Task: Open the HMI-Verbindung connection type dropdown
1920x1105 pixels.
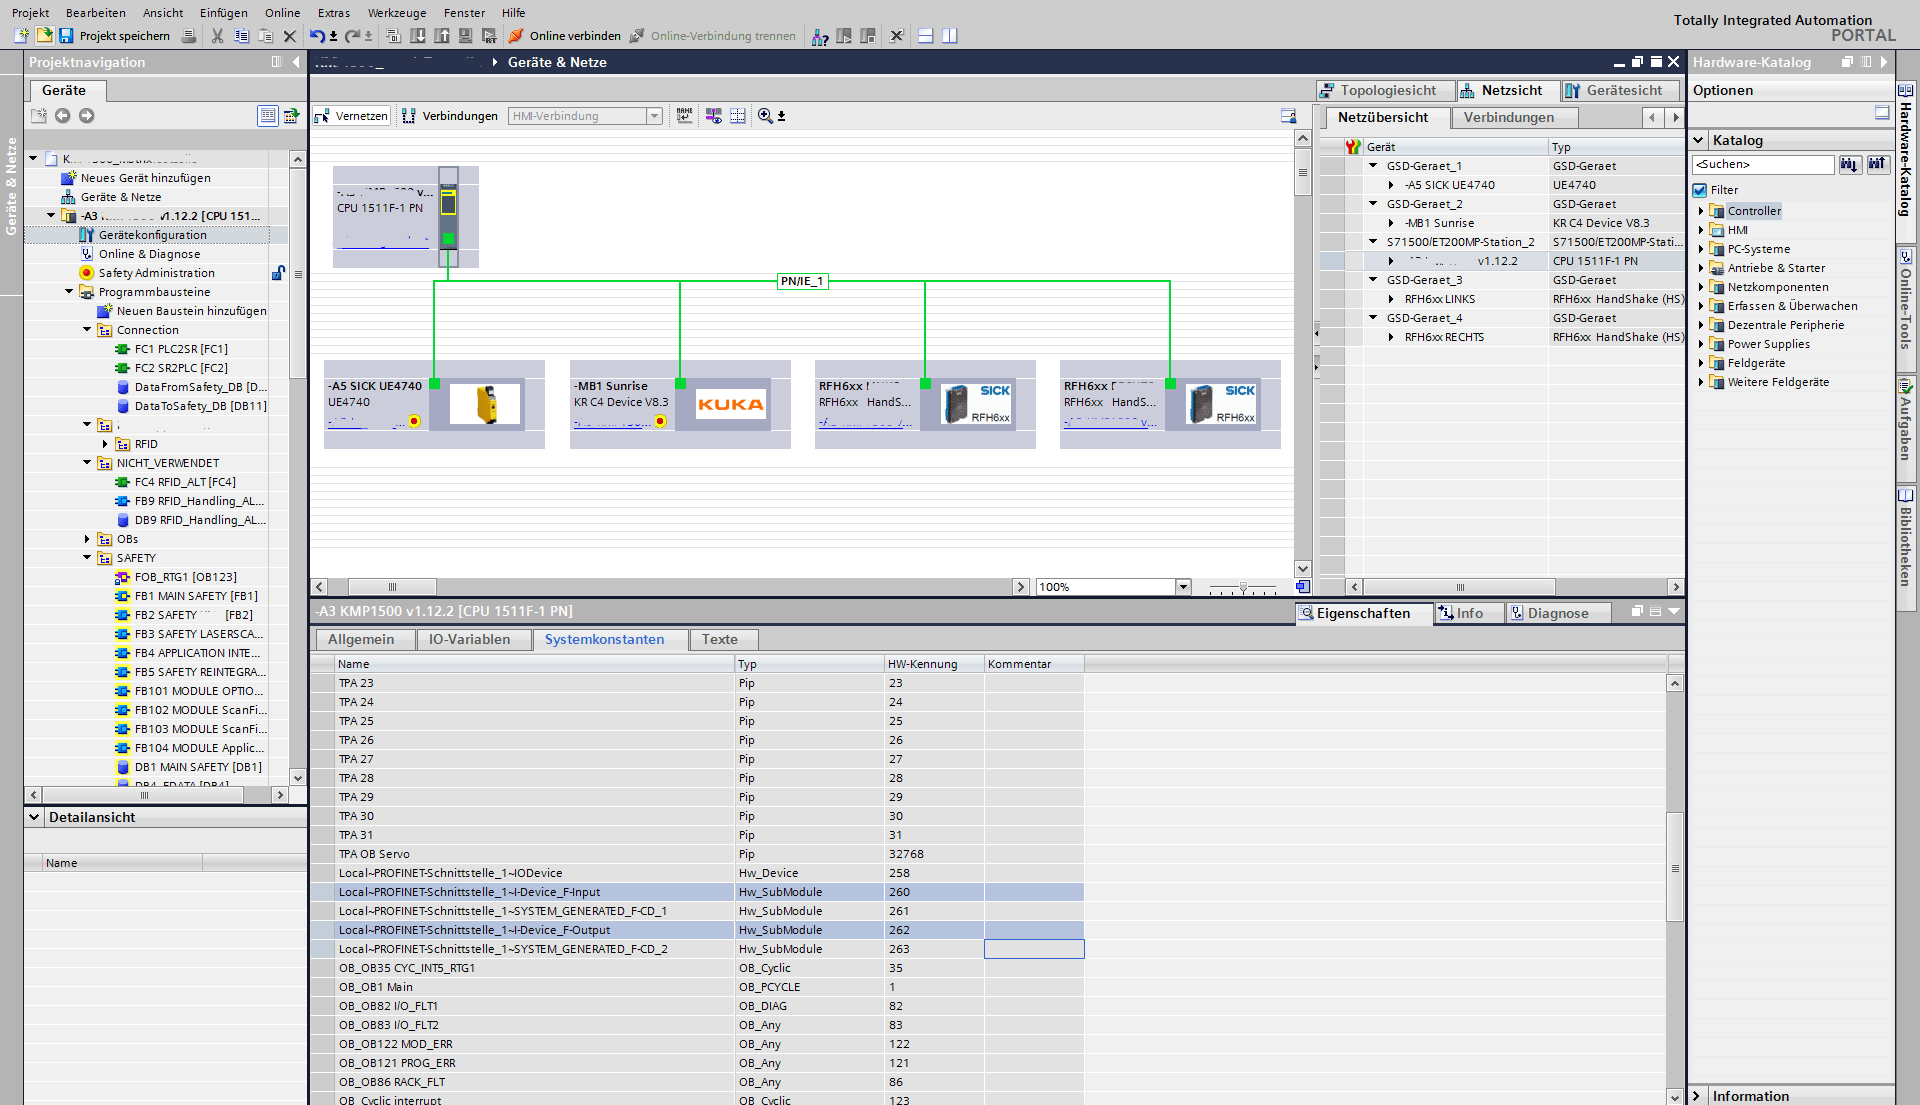Action: [654, 116]
